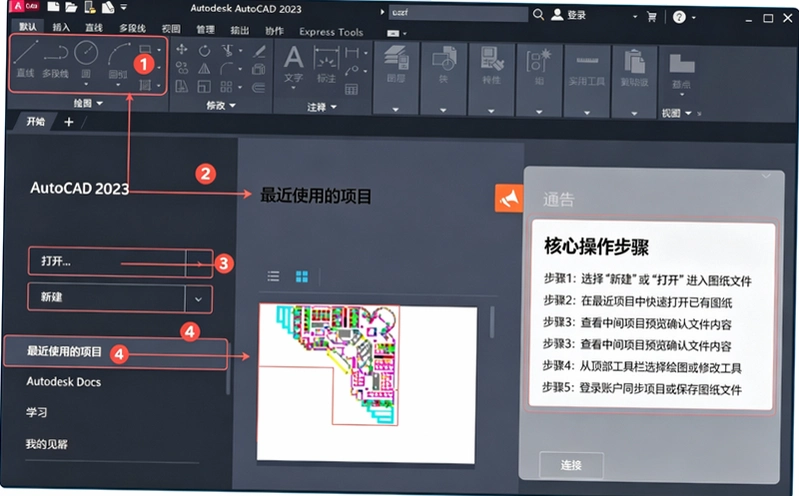Select the Explode tool in the Modify panel
The height and width of the screenshot is (496, 799).
tap(259, 69)
